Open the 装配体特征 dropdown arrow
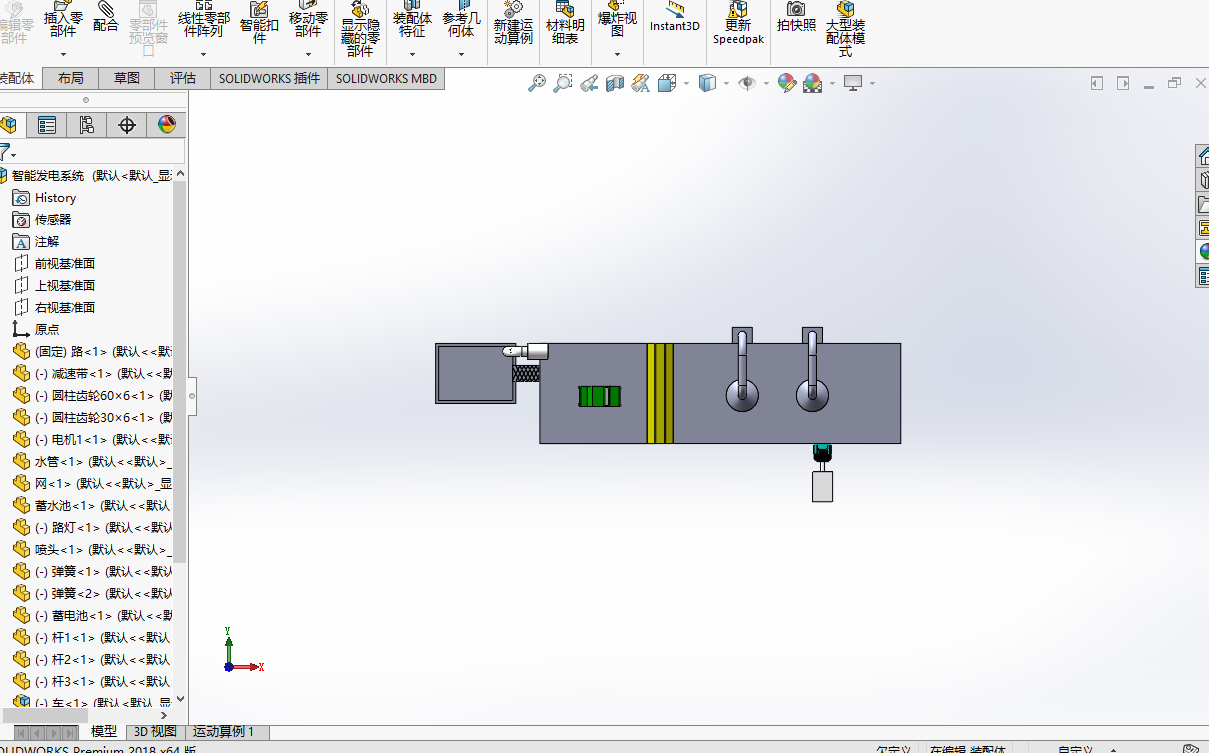Viewport: 1209px width, 753px height. click(x=412, y=54)
